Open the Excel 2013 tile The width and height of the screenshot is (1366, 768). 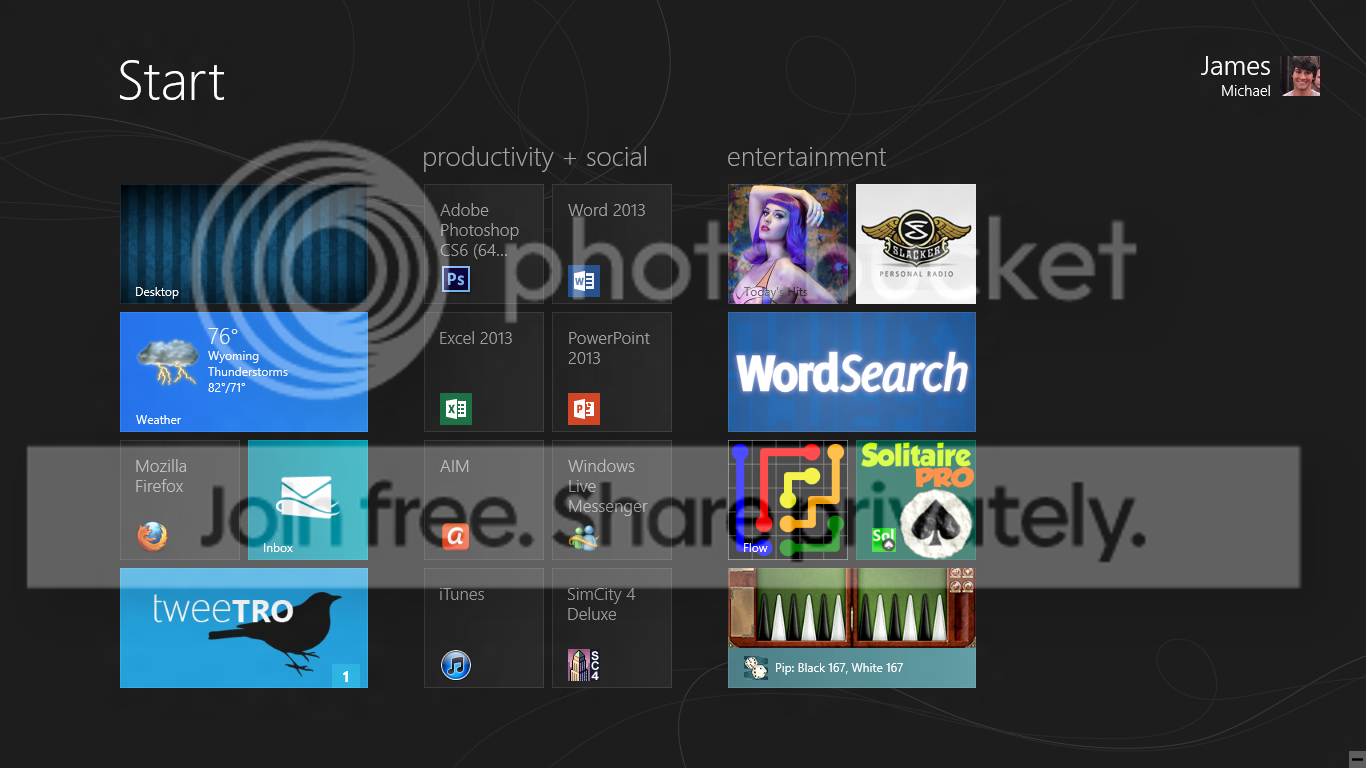pos(484,372)
